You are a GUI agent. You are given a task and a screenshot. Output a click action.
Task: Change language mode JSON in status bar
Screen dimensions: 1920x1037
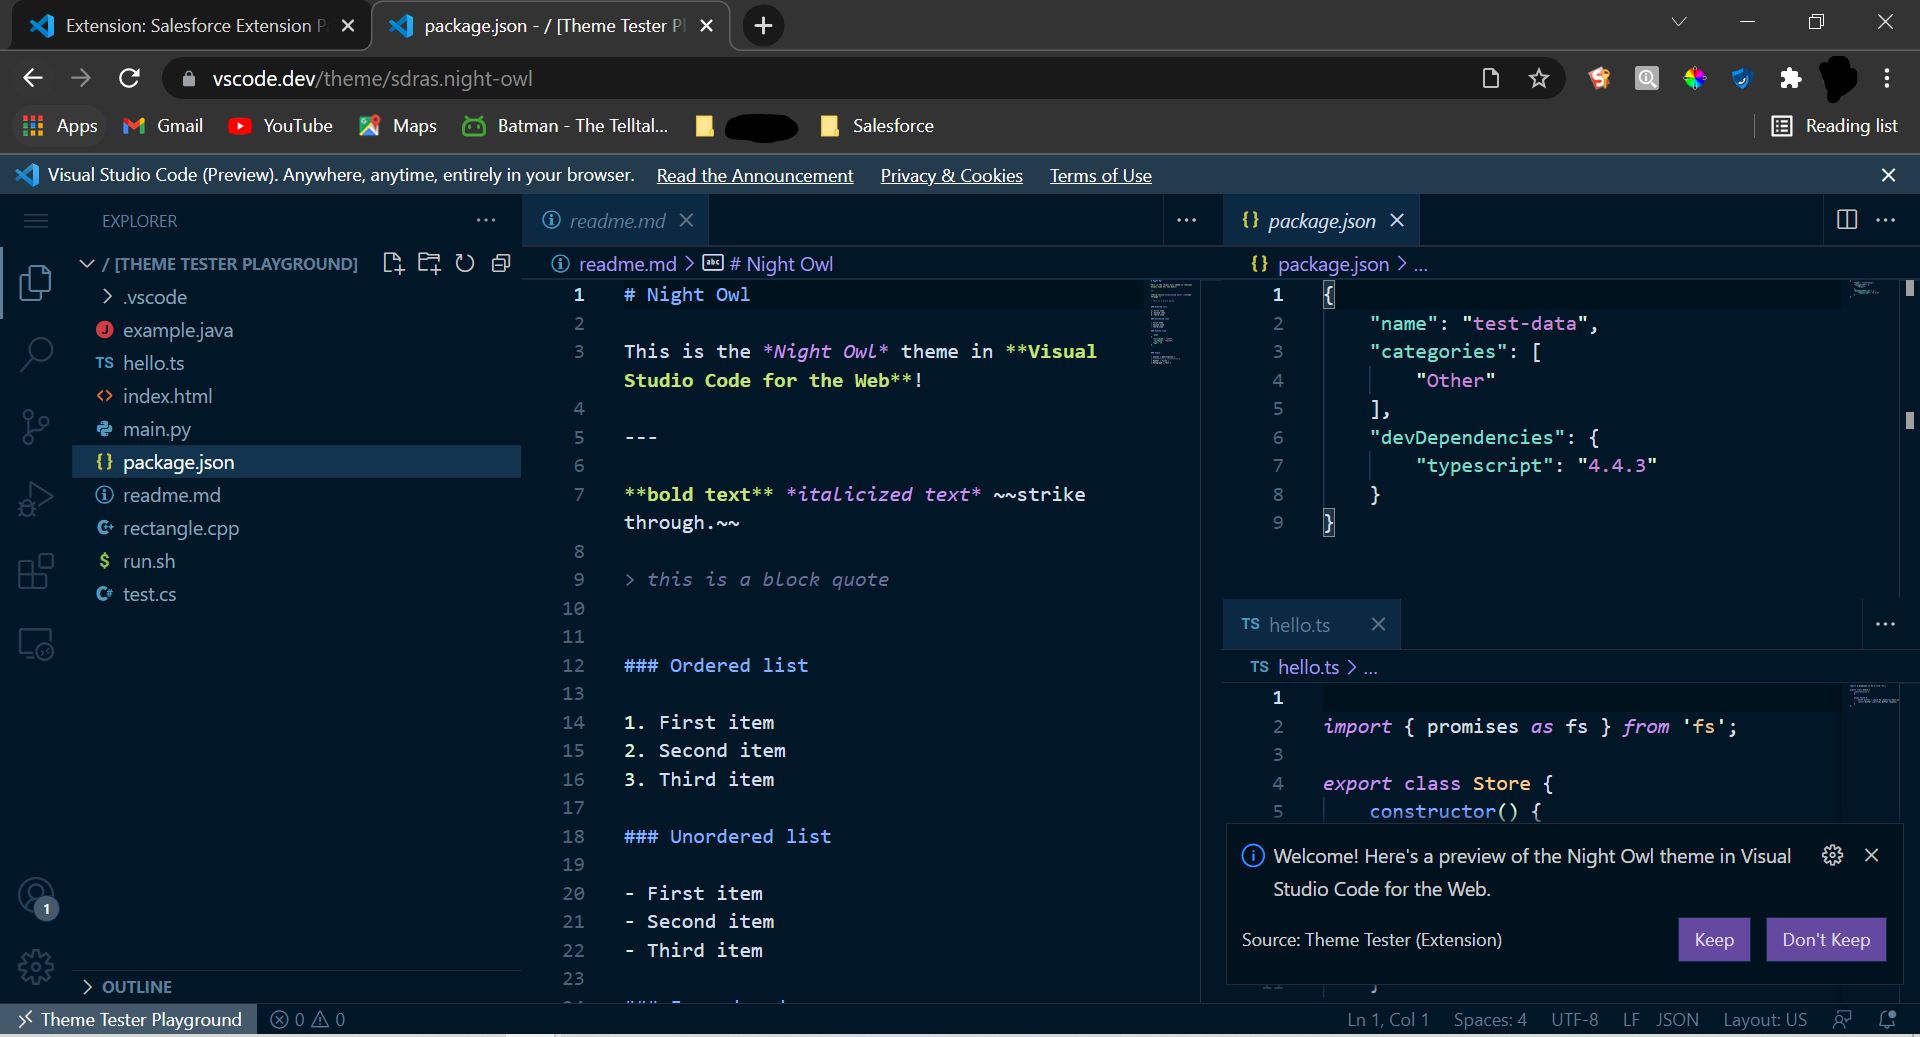[x=1677, y=1019]
